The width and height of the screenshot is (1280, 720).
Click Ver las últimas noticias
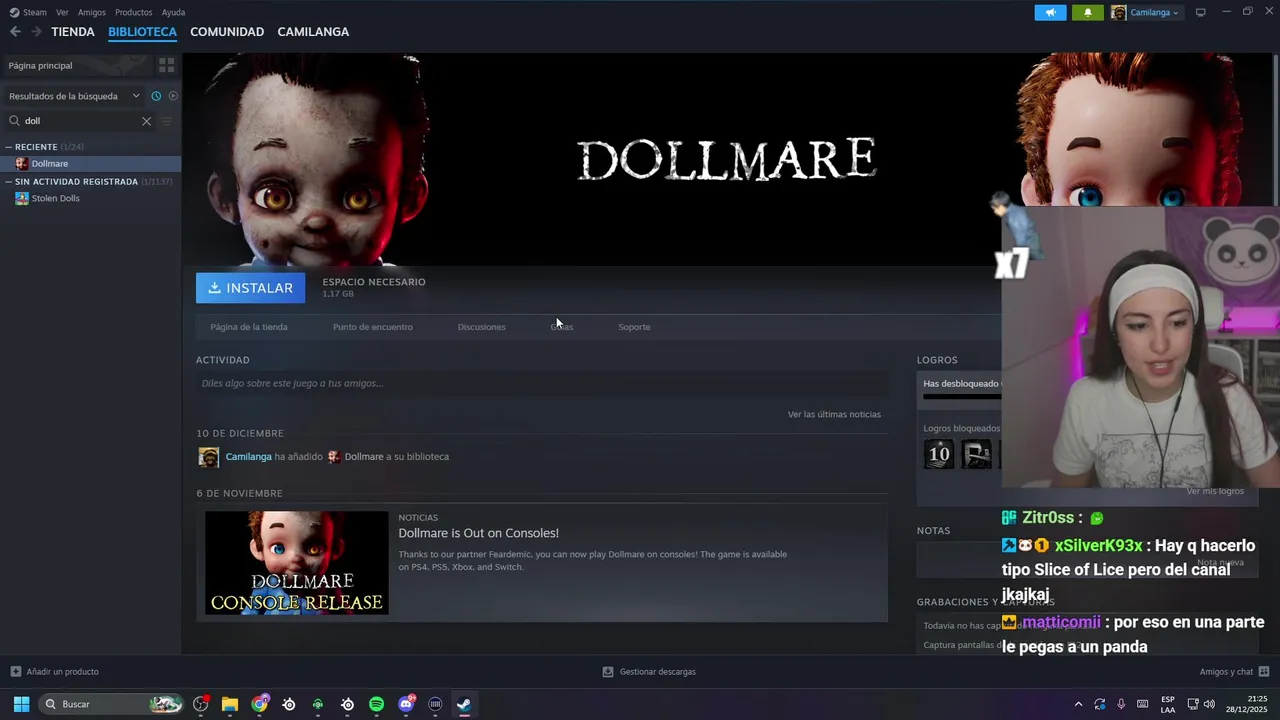coord(834,414)
